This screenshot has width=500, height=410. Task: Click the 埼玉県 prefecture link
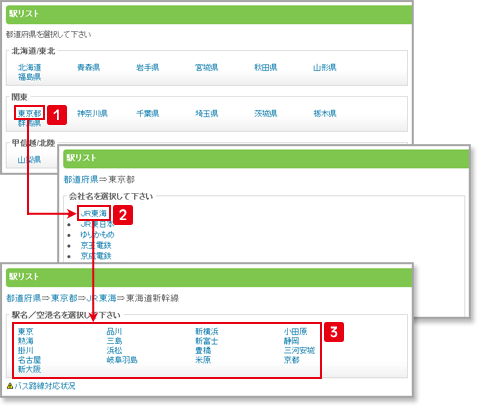(x=207, y=113)
